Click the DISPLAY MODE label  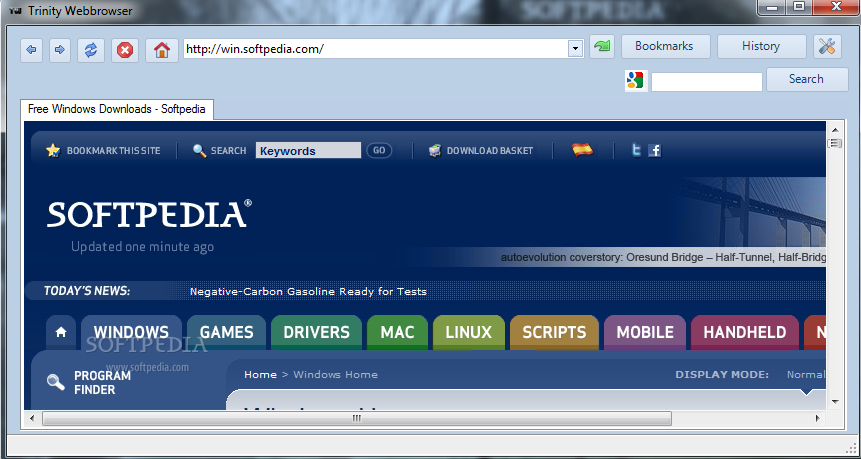[x=722, y=374]
